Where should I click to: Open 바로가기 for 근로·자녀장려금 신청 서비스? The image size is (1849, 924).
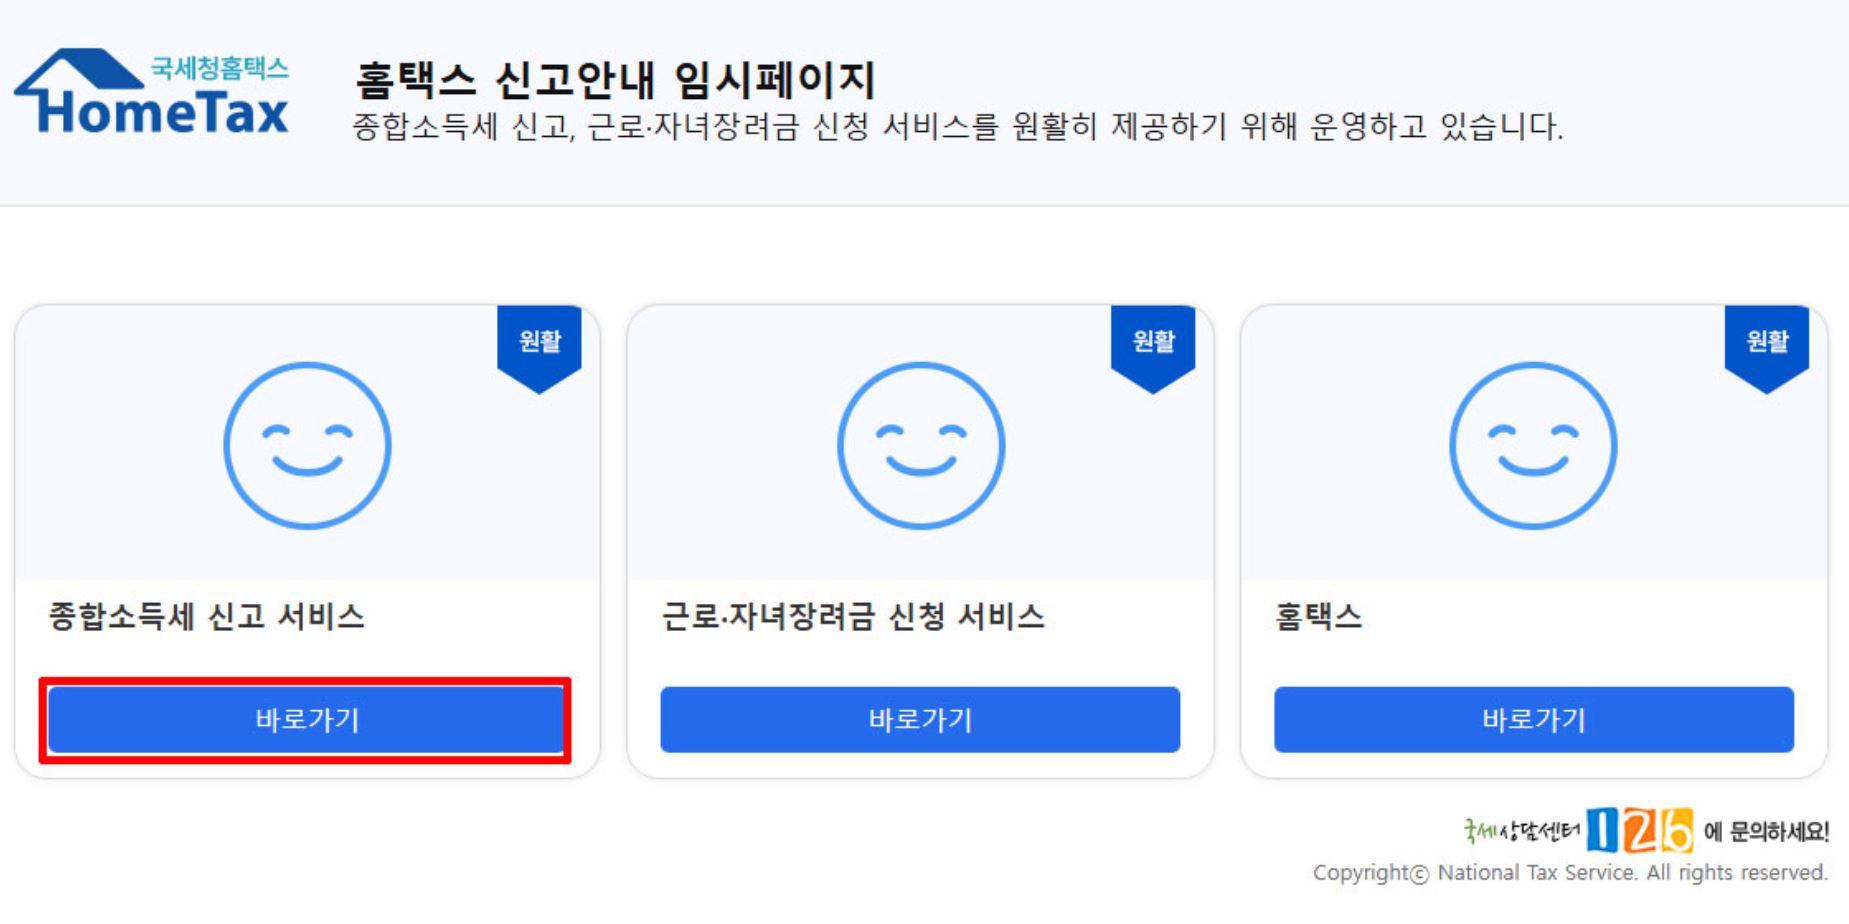tap(920, 720)
